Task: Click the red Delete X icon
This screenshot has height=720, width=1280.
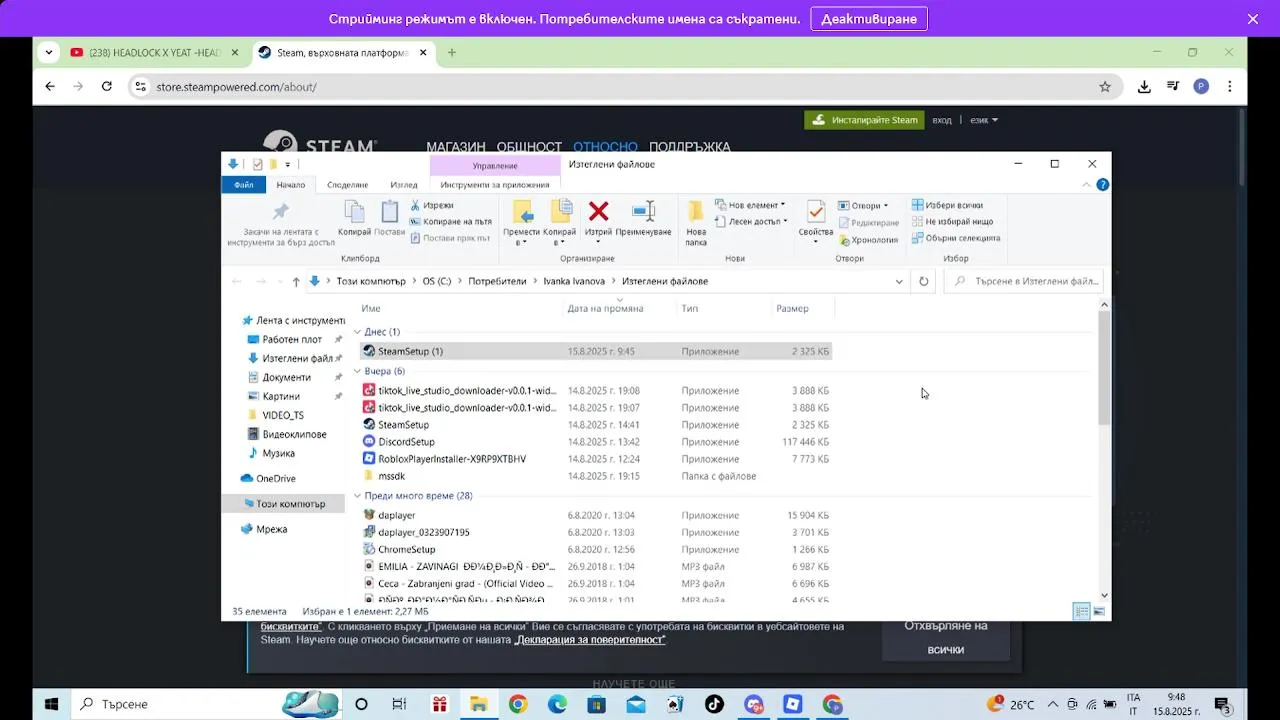Action: click(598, 211)
